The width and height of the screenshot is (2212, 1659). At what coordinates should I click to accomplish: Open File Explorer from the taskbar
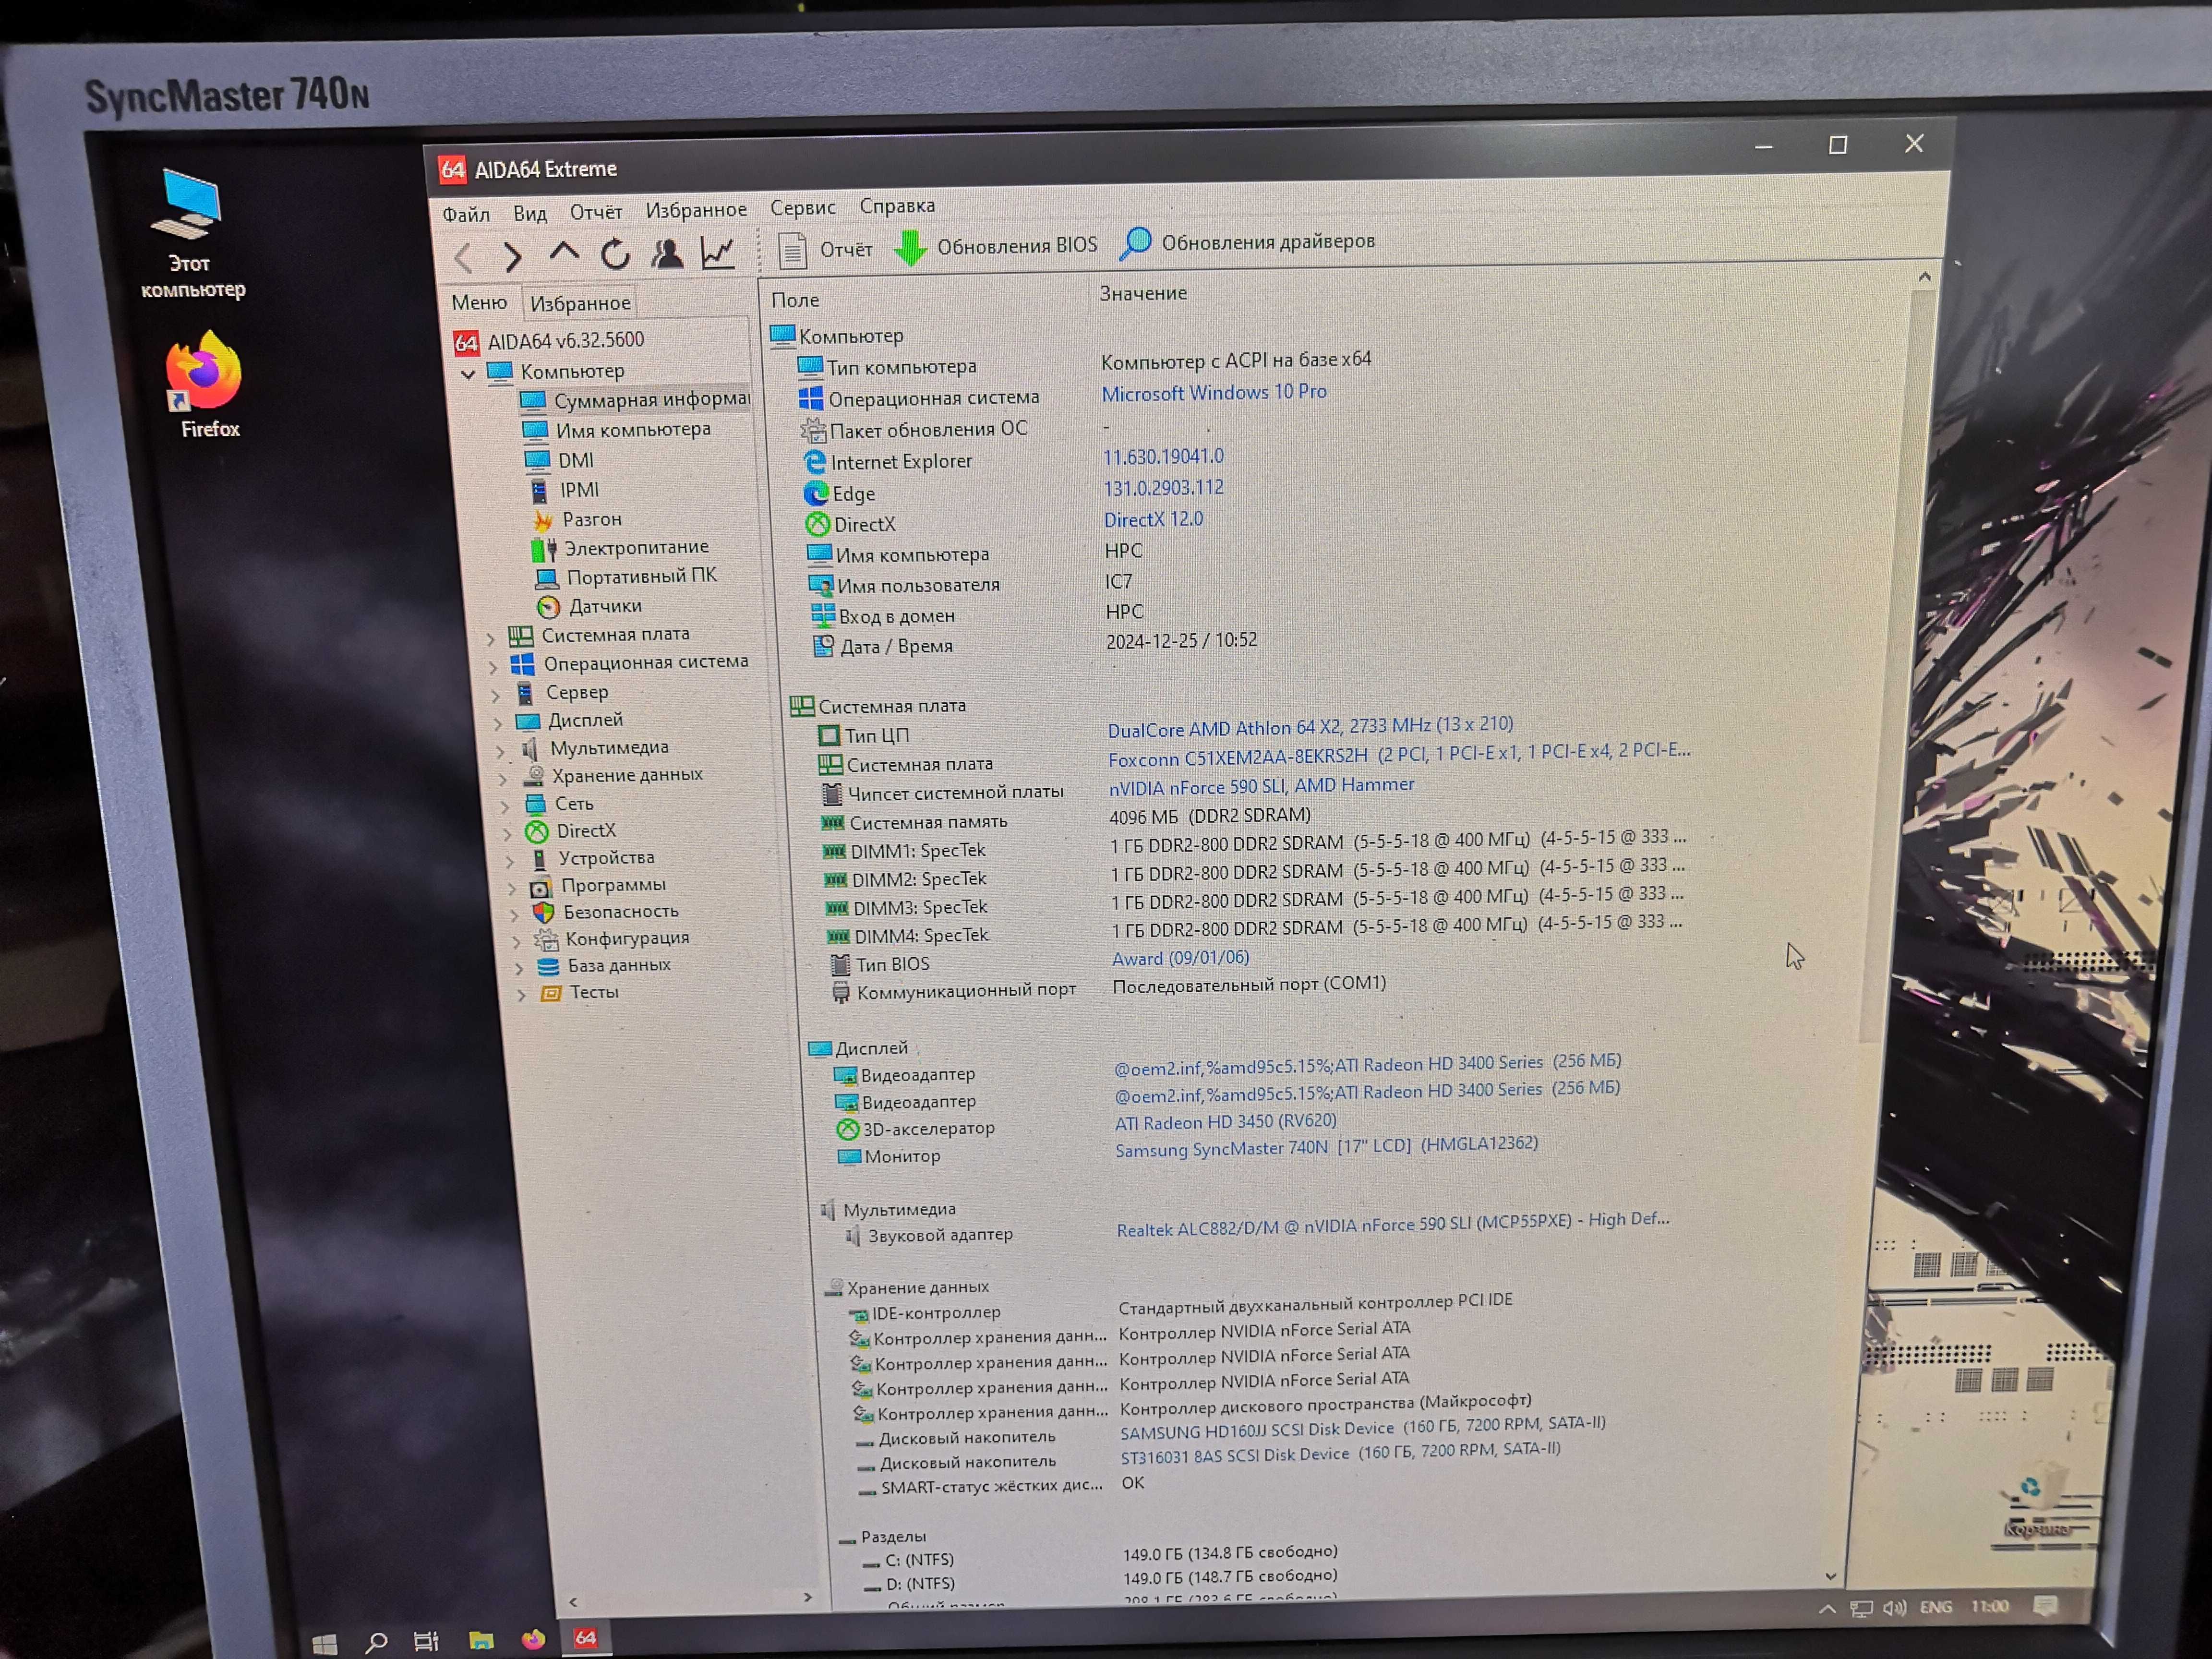[481, 1640]
